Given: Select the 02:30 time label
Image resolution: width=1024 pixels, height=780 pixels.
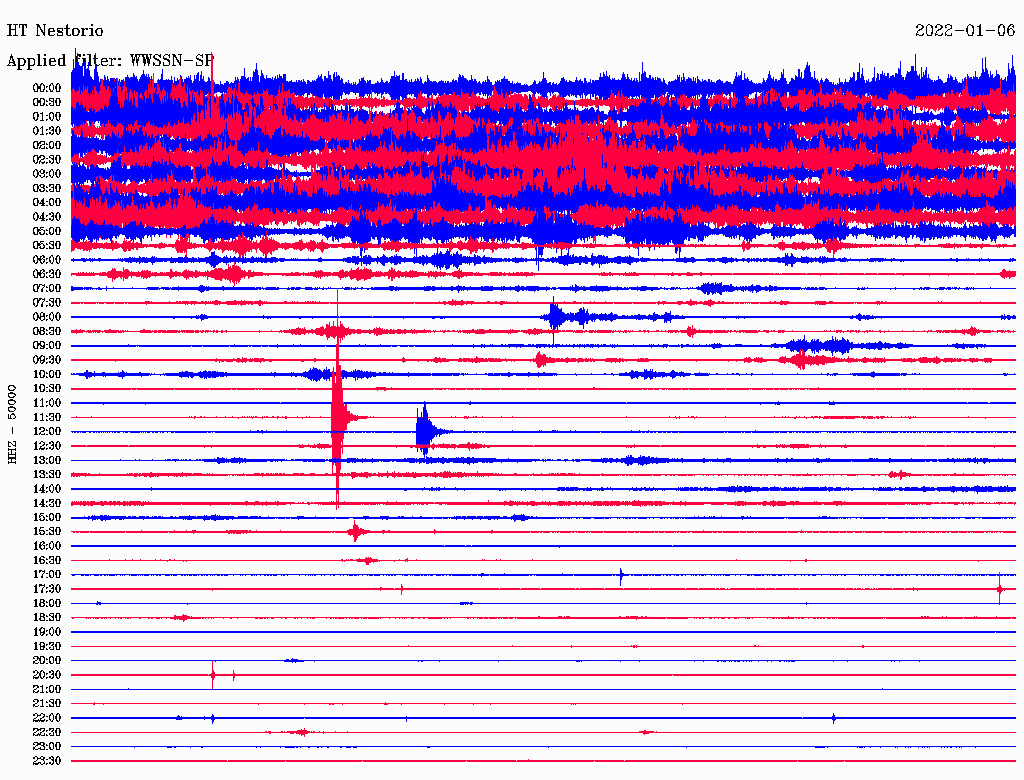Looking at the screenshot, I should [47, 159].
